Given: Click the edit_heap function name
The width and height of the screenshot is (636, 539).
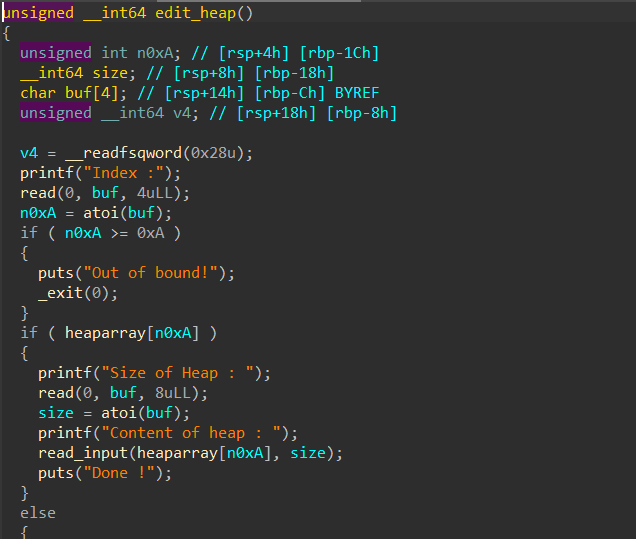Looking at the screenshot, I should [195, 13].
